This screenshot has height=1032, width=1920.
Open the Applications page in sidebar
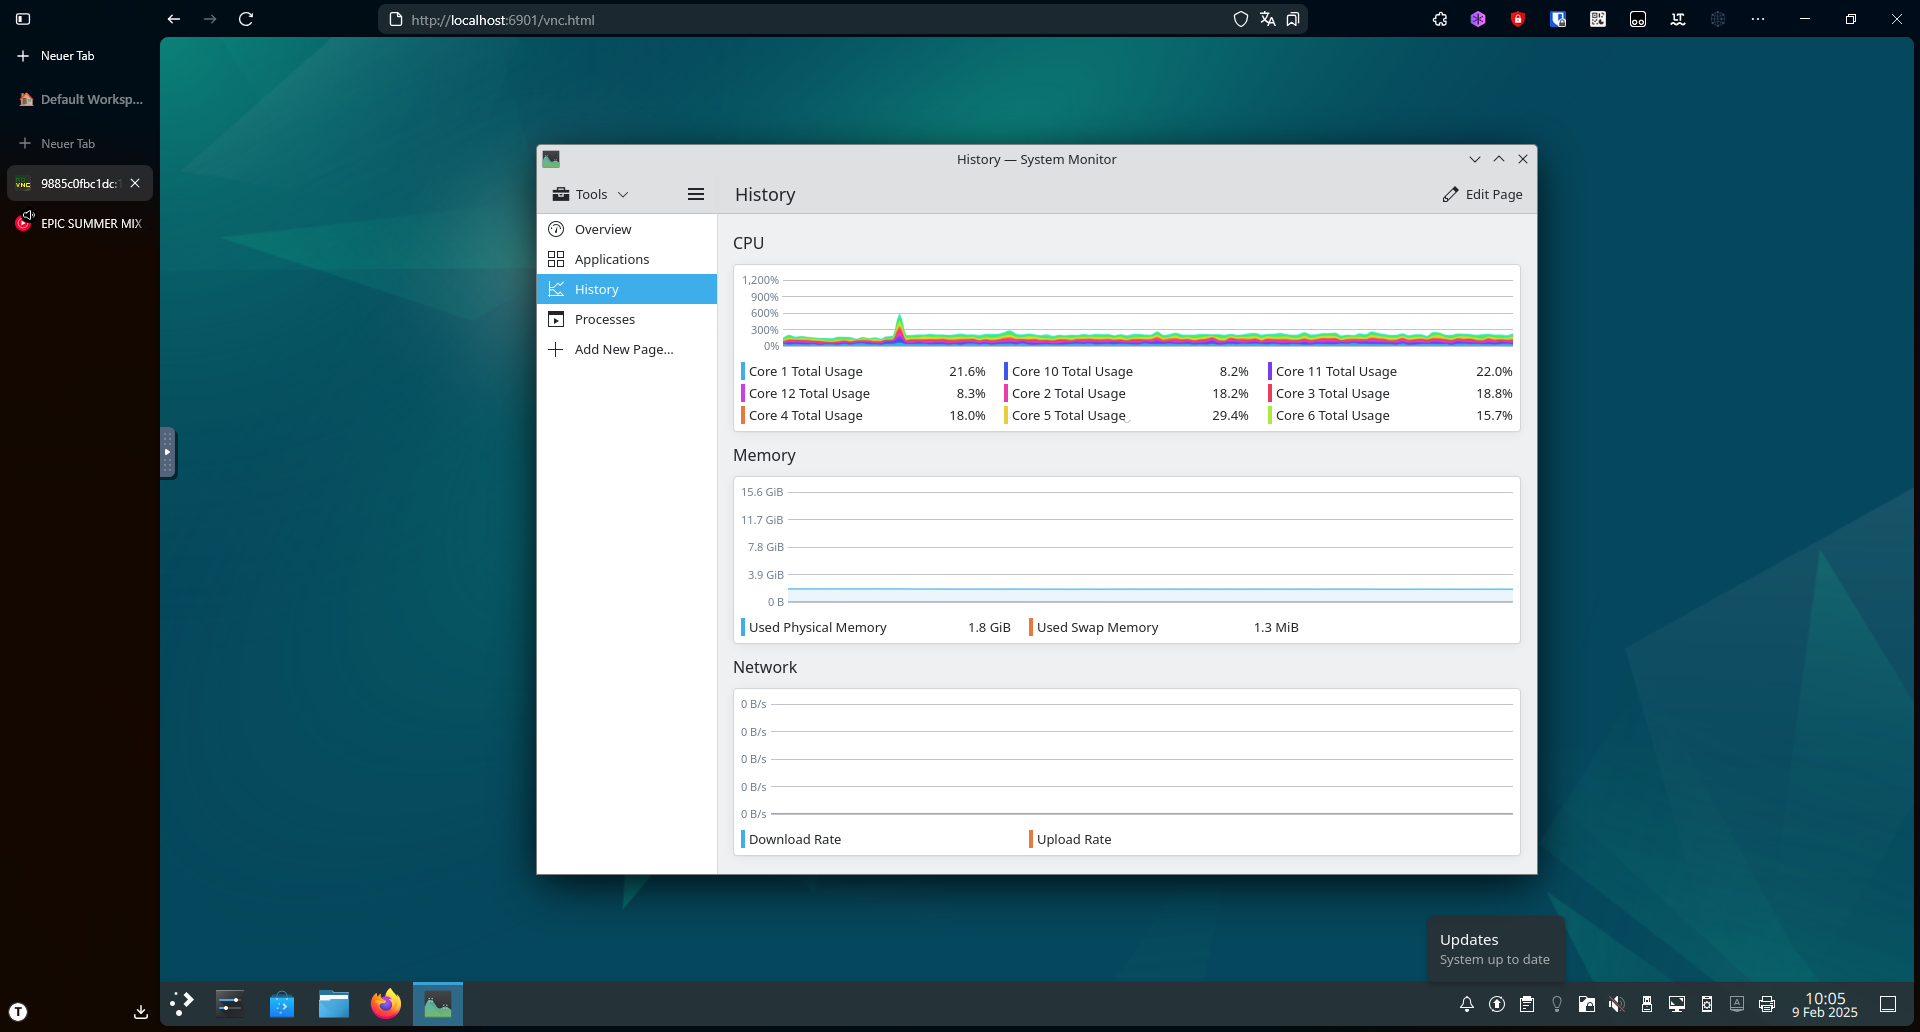[627, 259]
